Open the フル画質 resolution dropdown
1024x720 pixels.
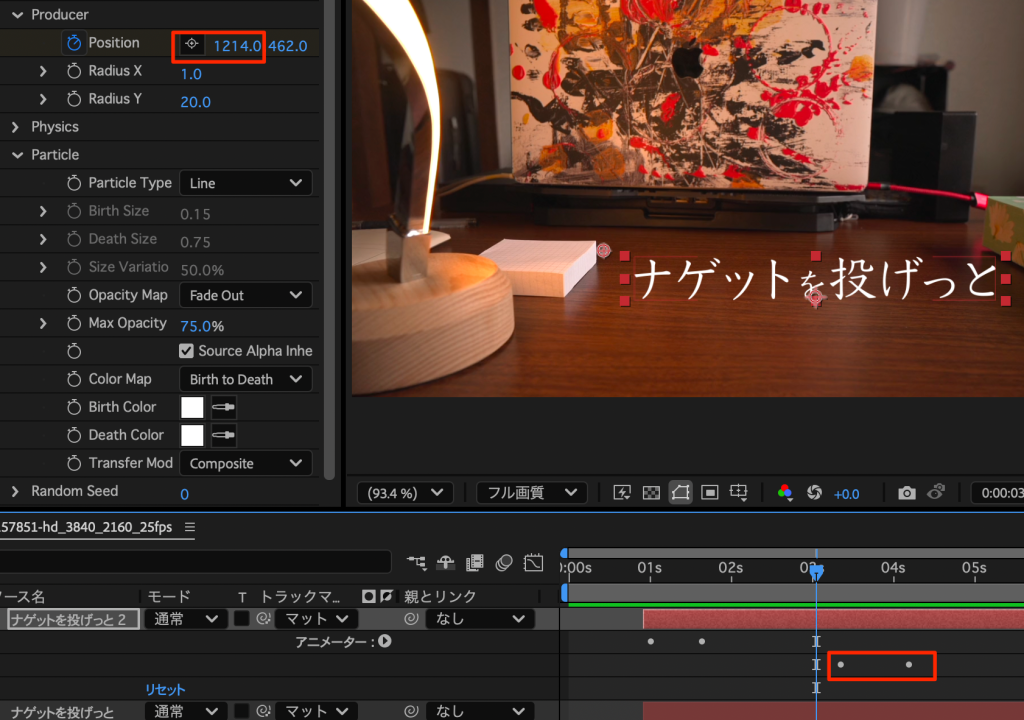[531, 493]
